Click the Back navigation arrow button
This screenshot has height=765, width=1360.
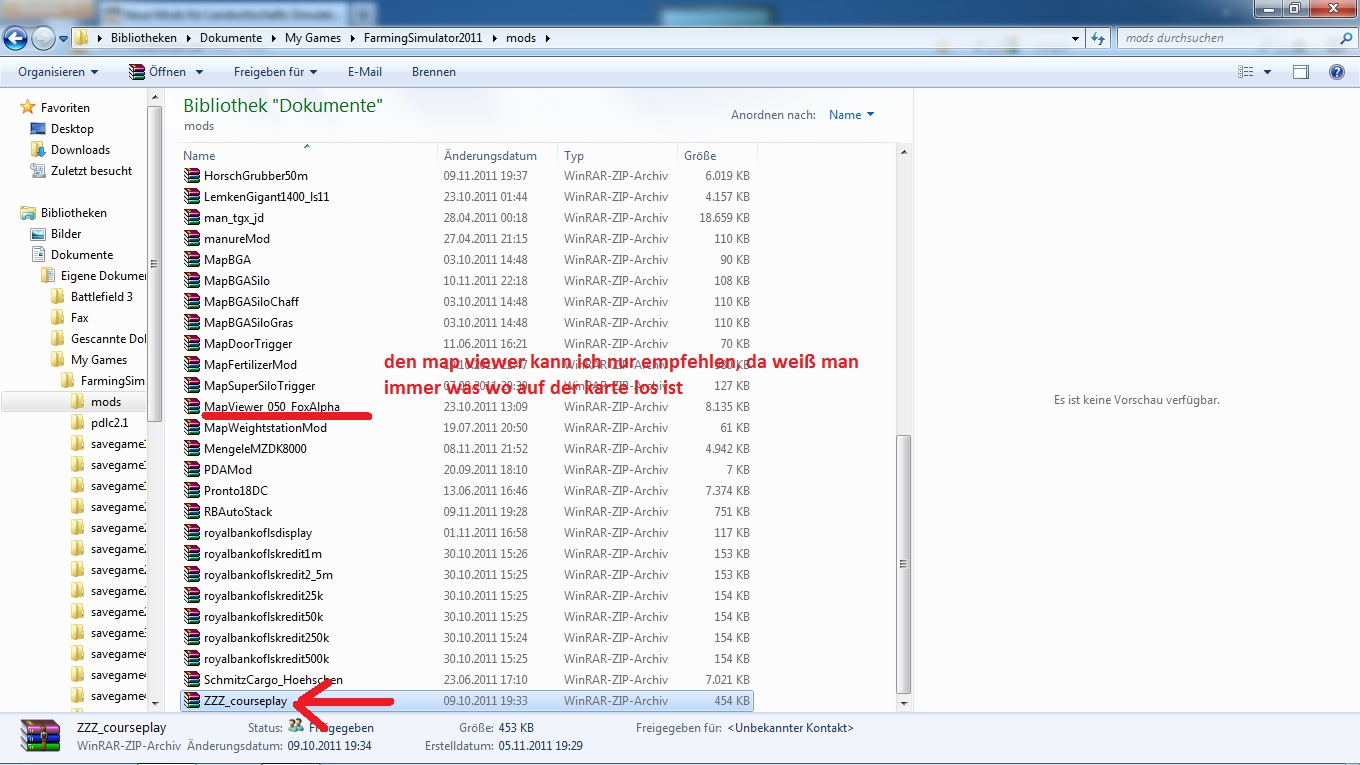(16, 39)
